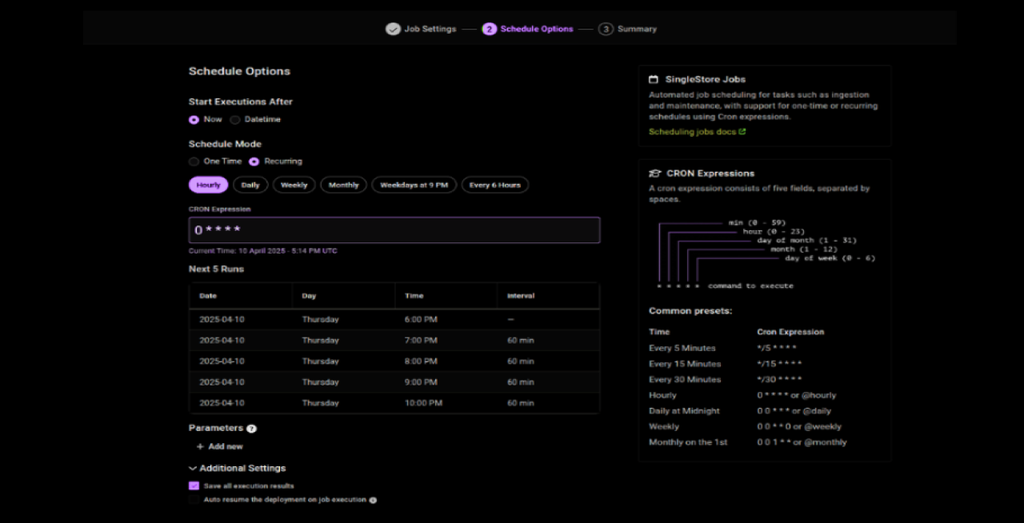Click the Parameters help question mark icon
This screenshot has height=523, width=1024.
coord(252,428)
